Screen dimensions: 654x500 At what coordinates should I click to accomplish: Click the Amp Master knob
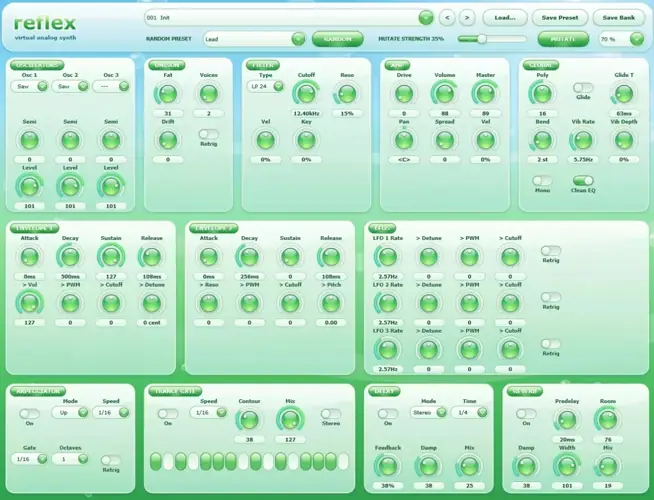click(x=485, y=93)
